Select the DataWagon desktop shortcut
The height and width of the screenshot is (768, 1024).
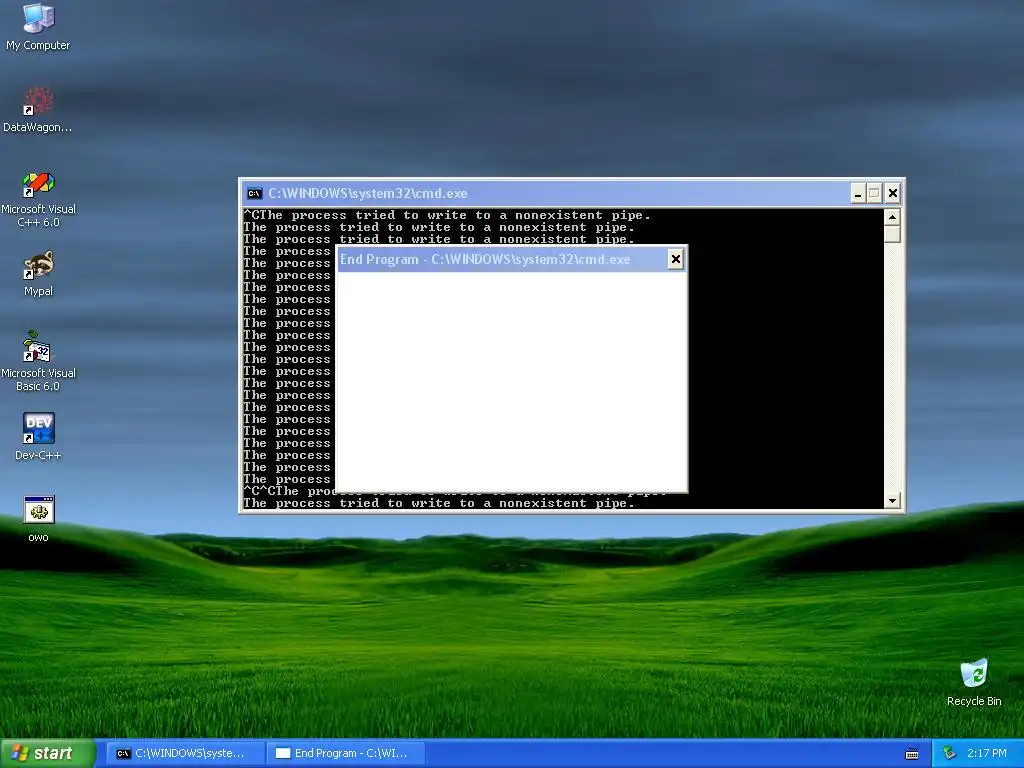point(38,109)
